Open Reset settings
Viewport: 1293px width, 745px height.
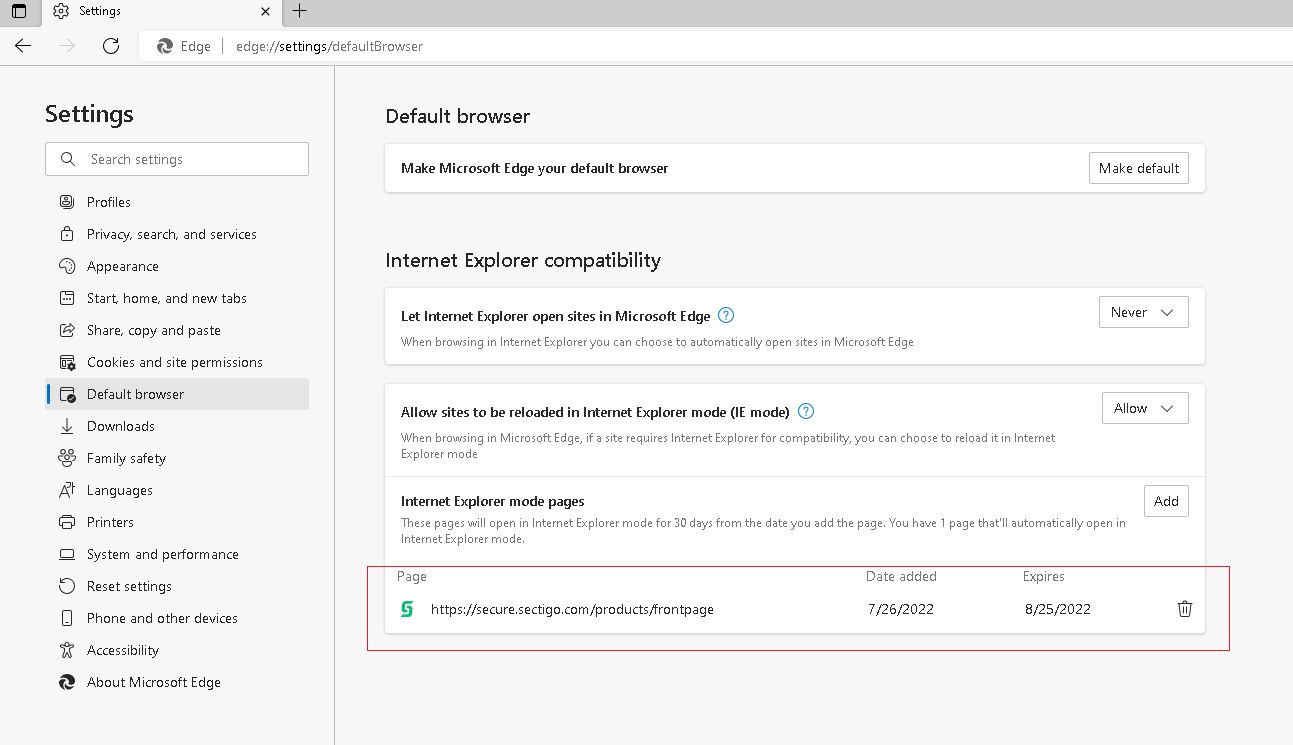click(x=177, y=586)
